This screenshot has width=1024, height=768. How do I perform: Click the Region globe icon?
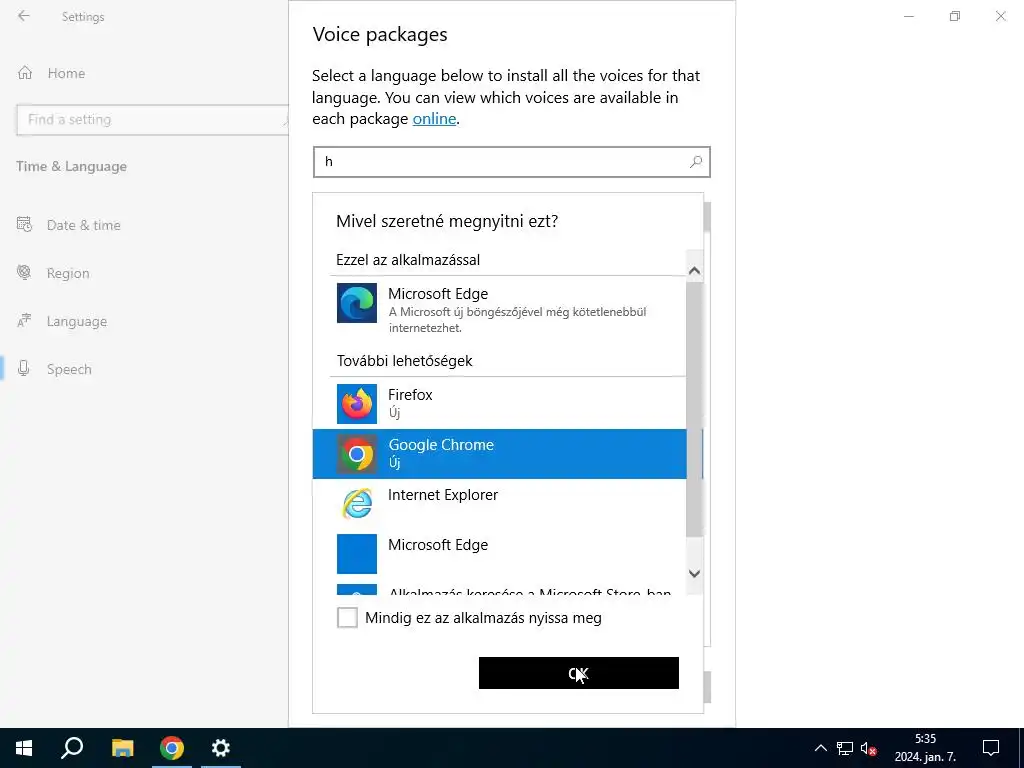tap(24, 272)
